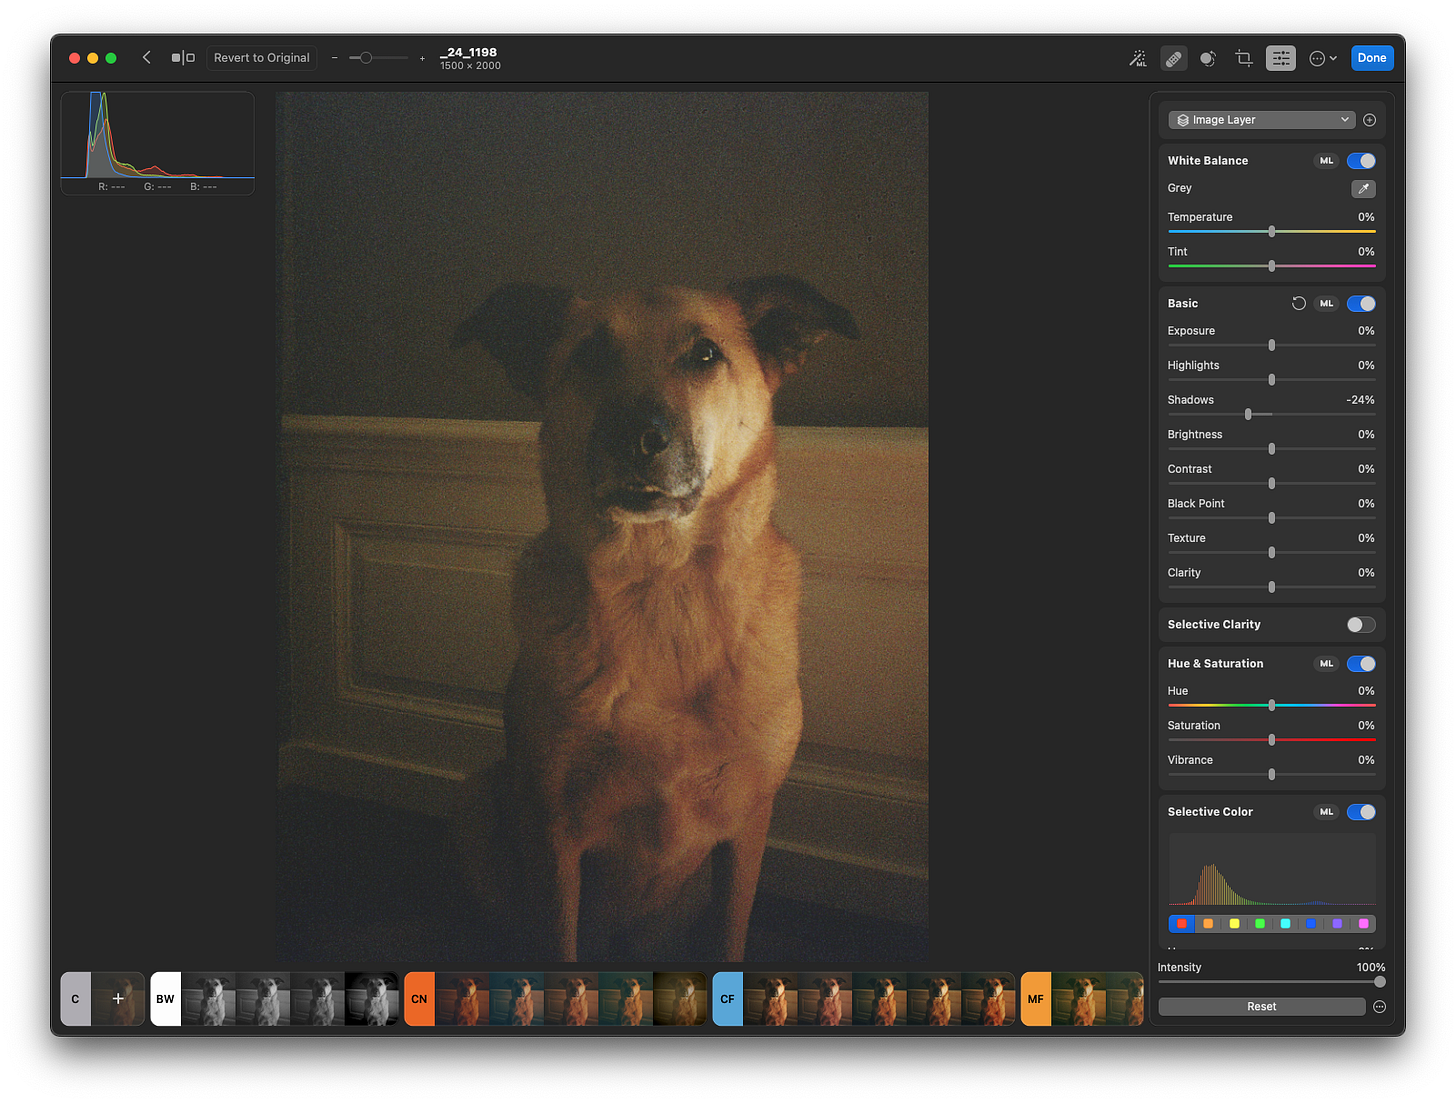Click the toolbar zoom slider handle
Screen dimensions: 1456x1103
coord(366,58)
